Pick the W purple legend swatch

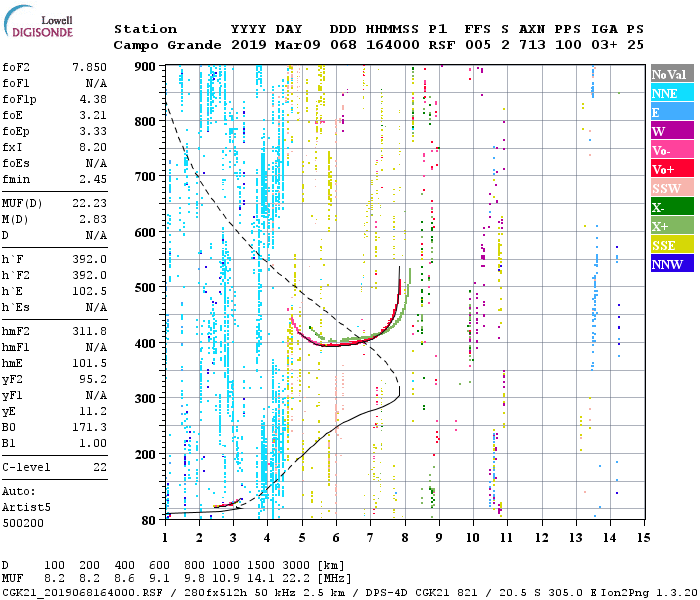click(672, 130)
